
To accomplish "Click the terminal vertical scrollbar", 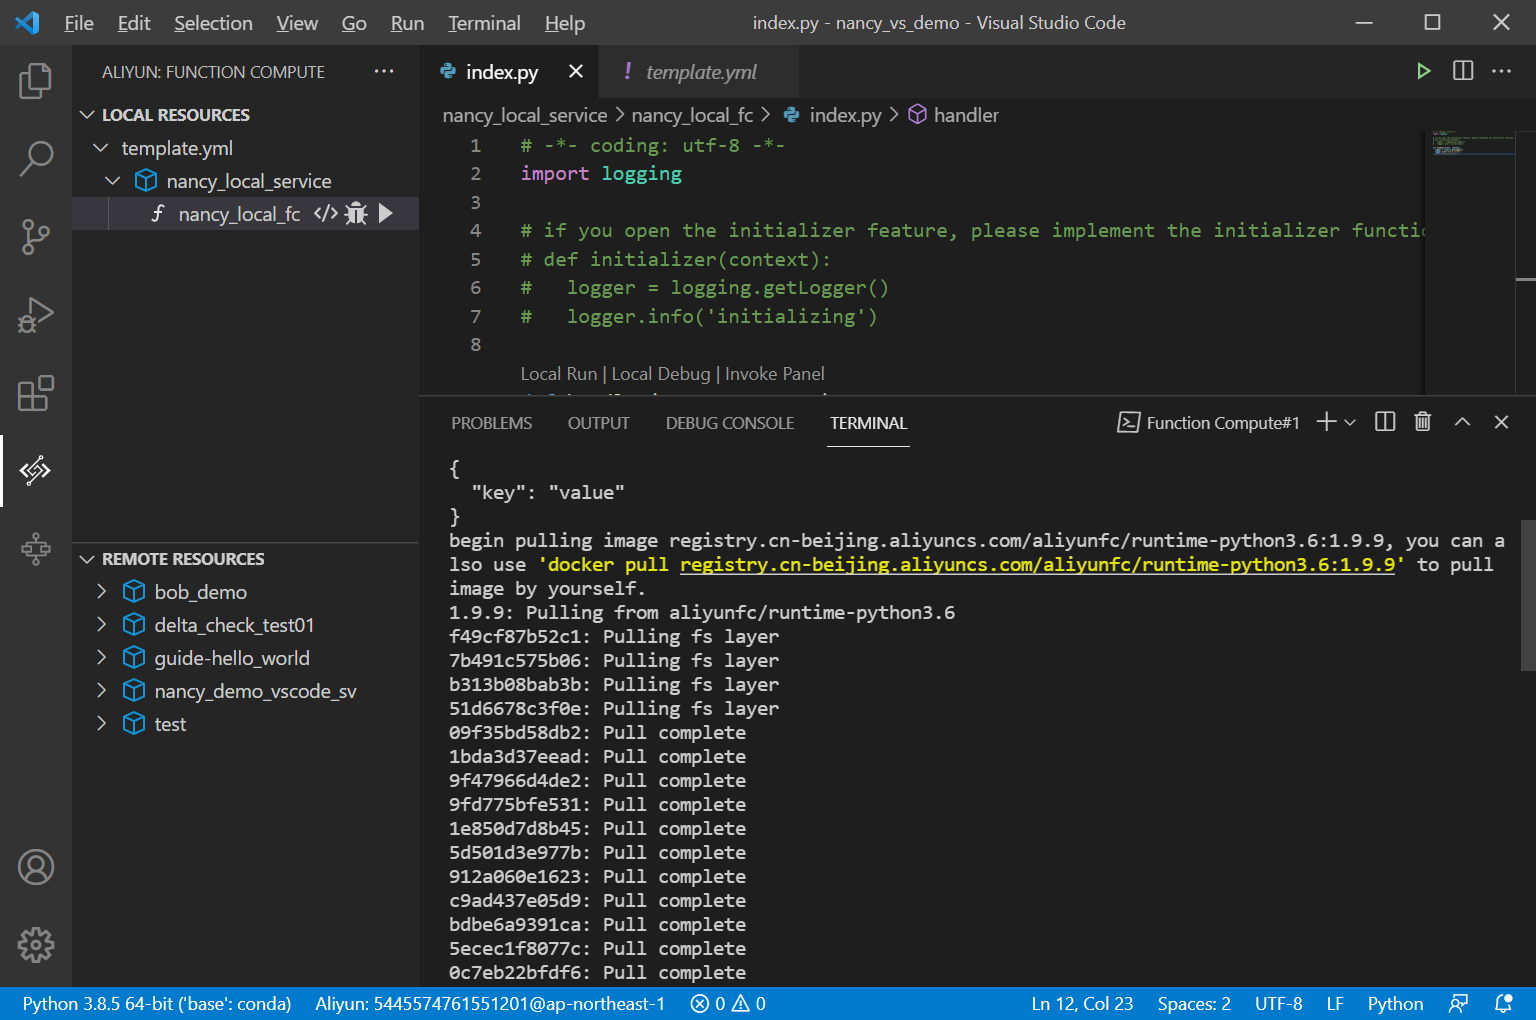I will (1528, 594).
